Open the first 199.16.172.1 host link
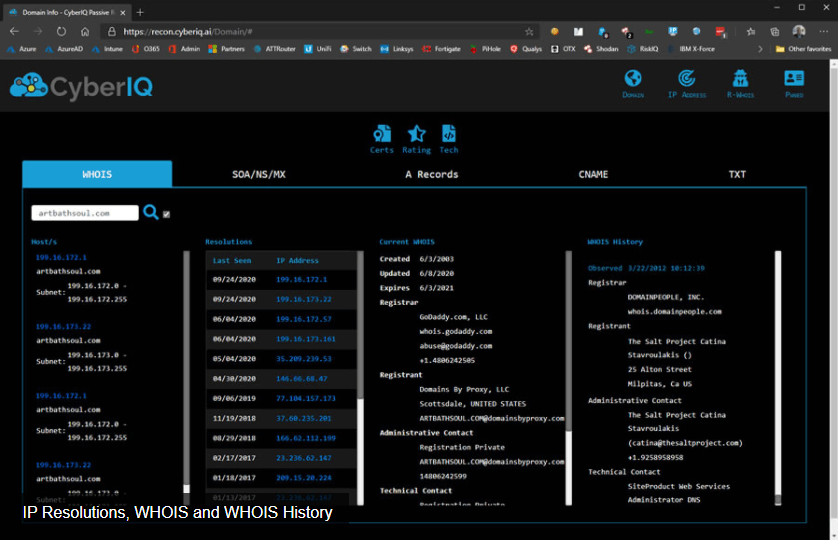 coord(61,257)
